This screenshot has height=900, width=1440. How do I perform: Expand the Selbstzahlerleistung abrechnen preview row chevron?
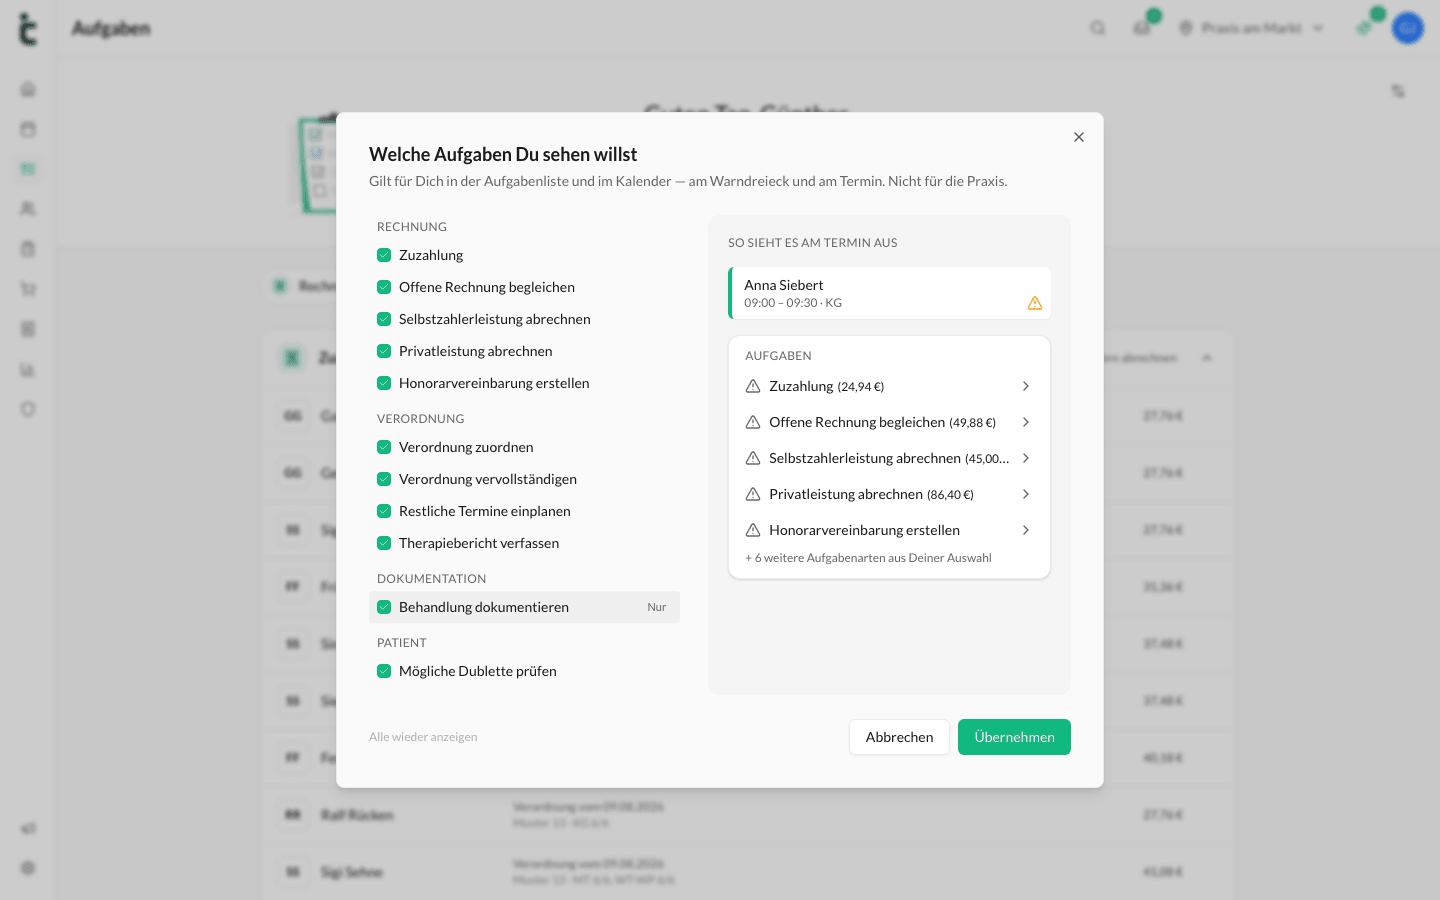point(1026,458)
